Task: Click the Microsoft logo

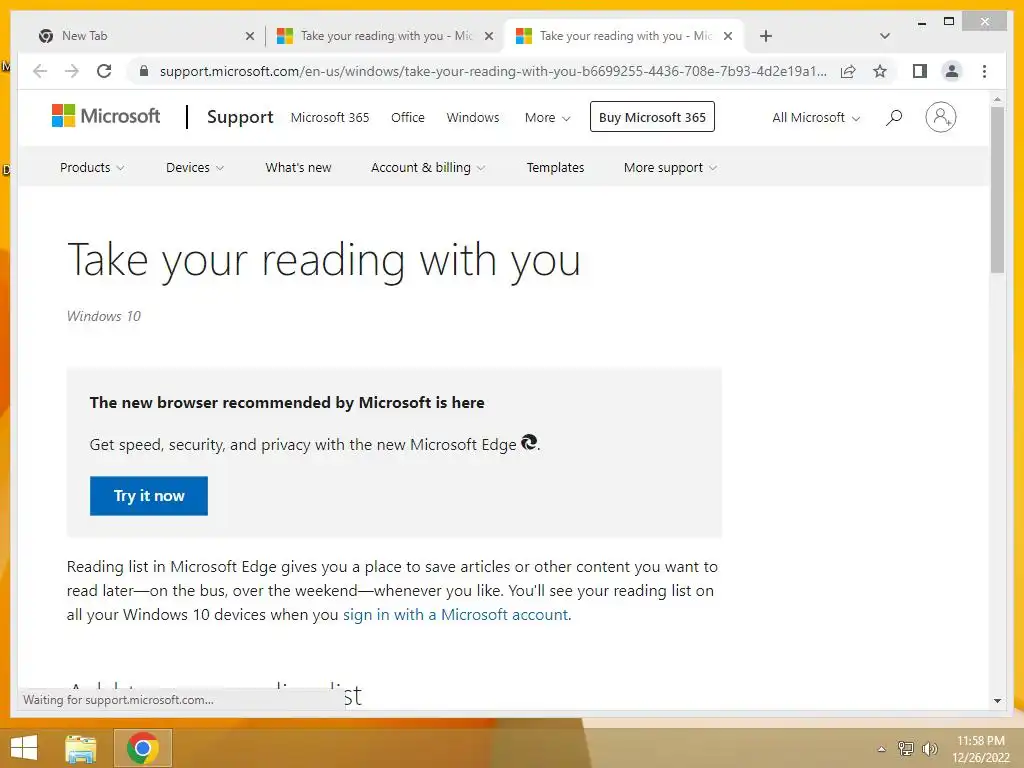Action: click(x=106, y=116)
